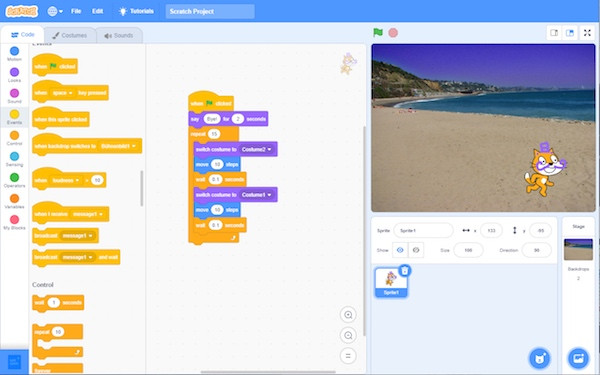
Task: Select the Sensing block category
Action: pyautogui.click(x=14, y=159)
